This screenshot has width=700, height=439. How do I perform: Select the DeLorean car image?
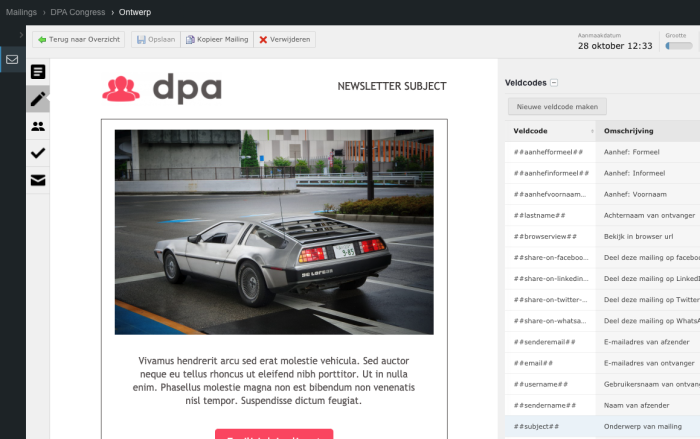click(274, 231)
